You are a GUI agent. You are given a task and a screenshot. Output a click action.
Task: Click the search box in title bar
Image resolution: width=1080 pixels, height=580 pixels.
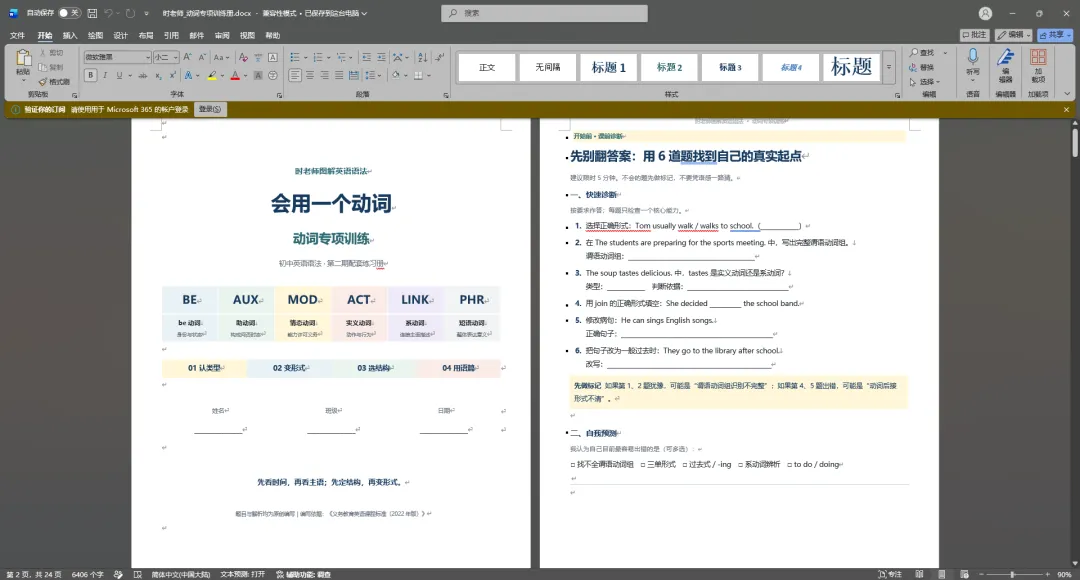pos(544,13)
